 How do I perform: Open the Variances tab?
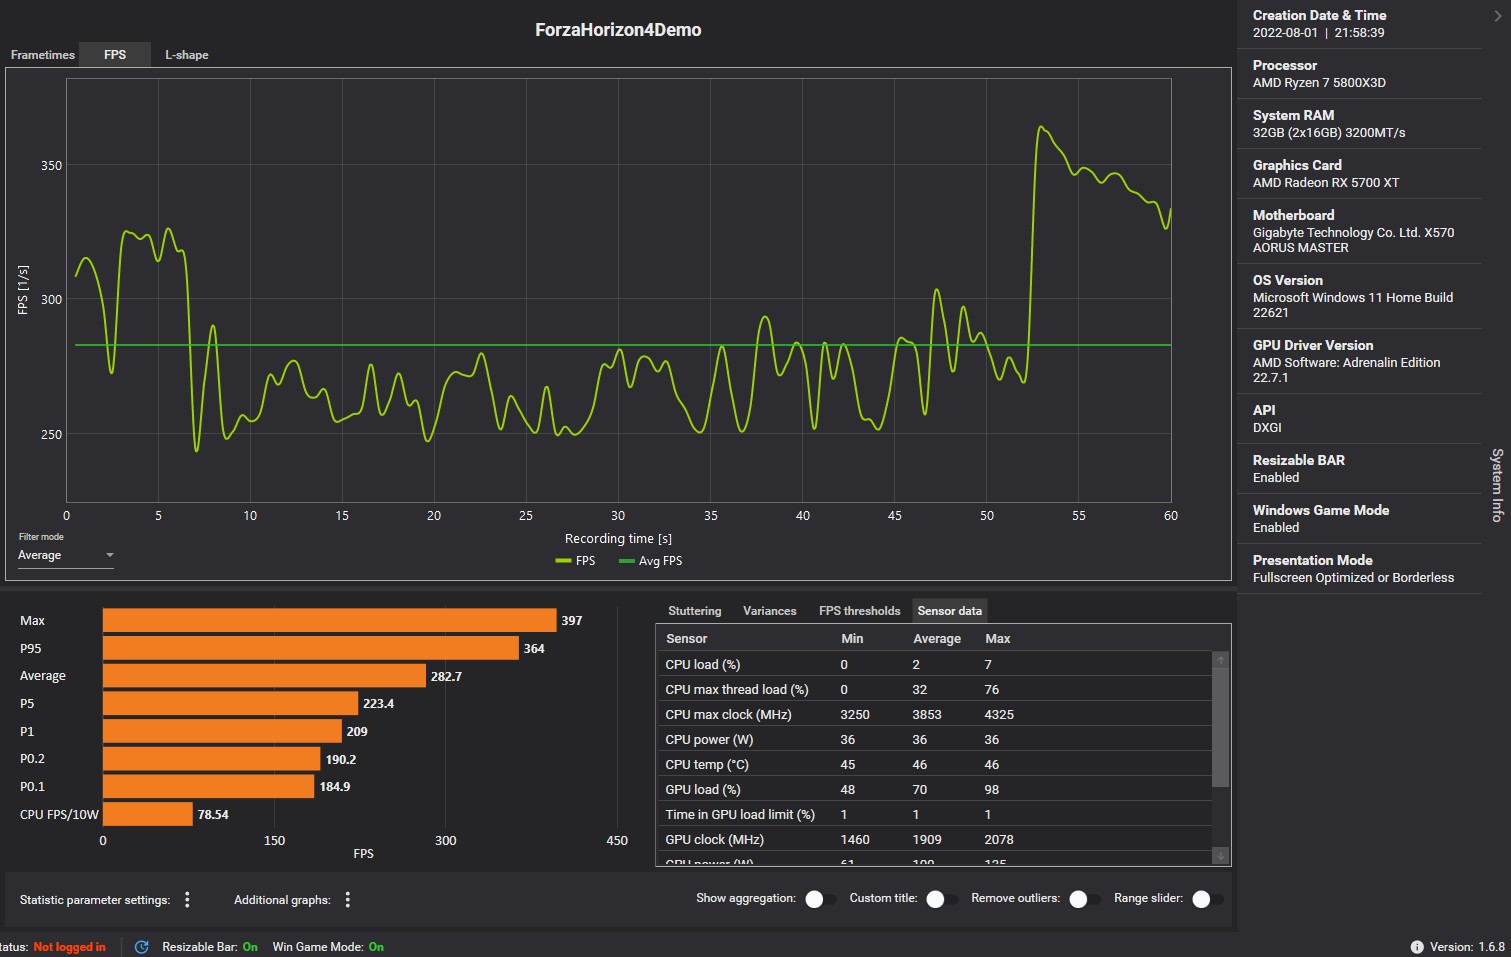tap(770, 611)
